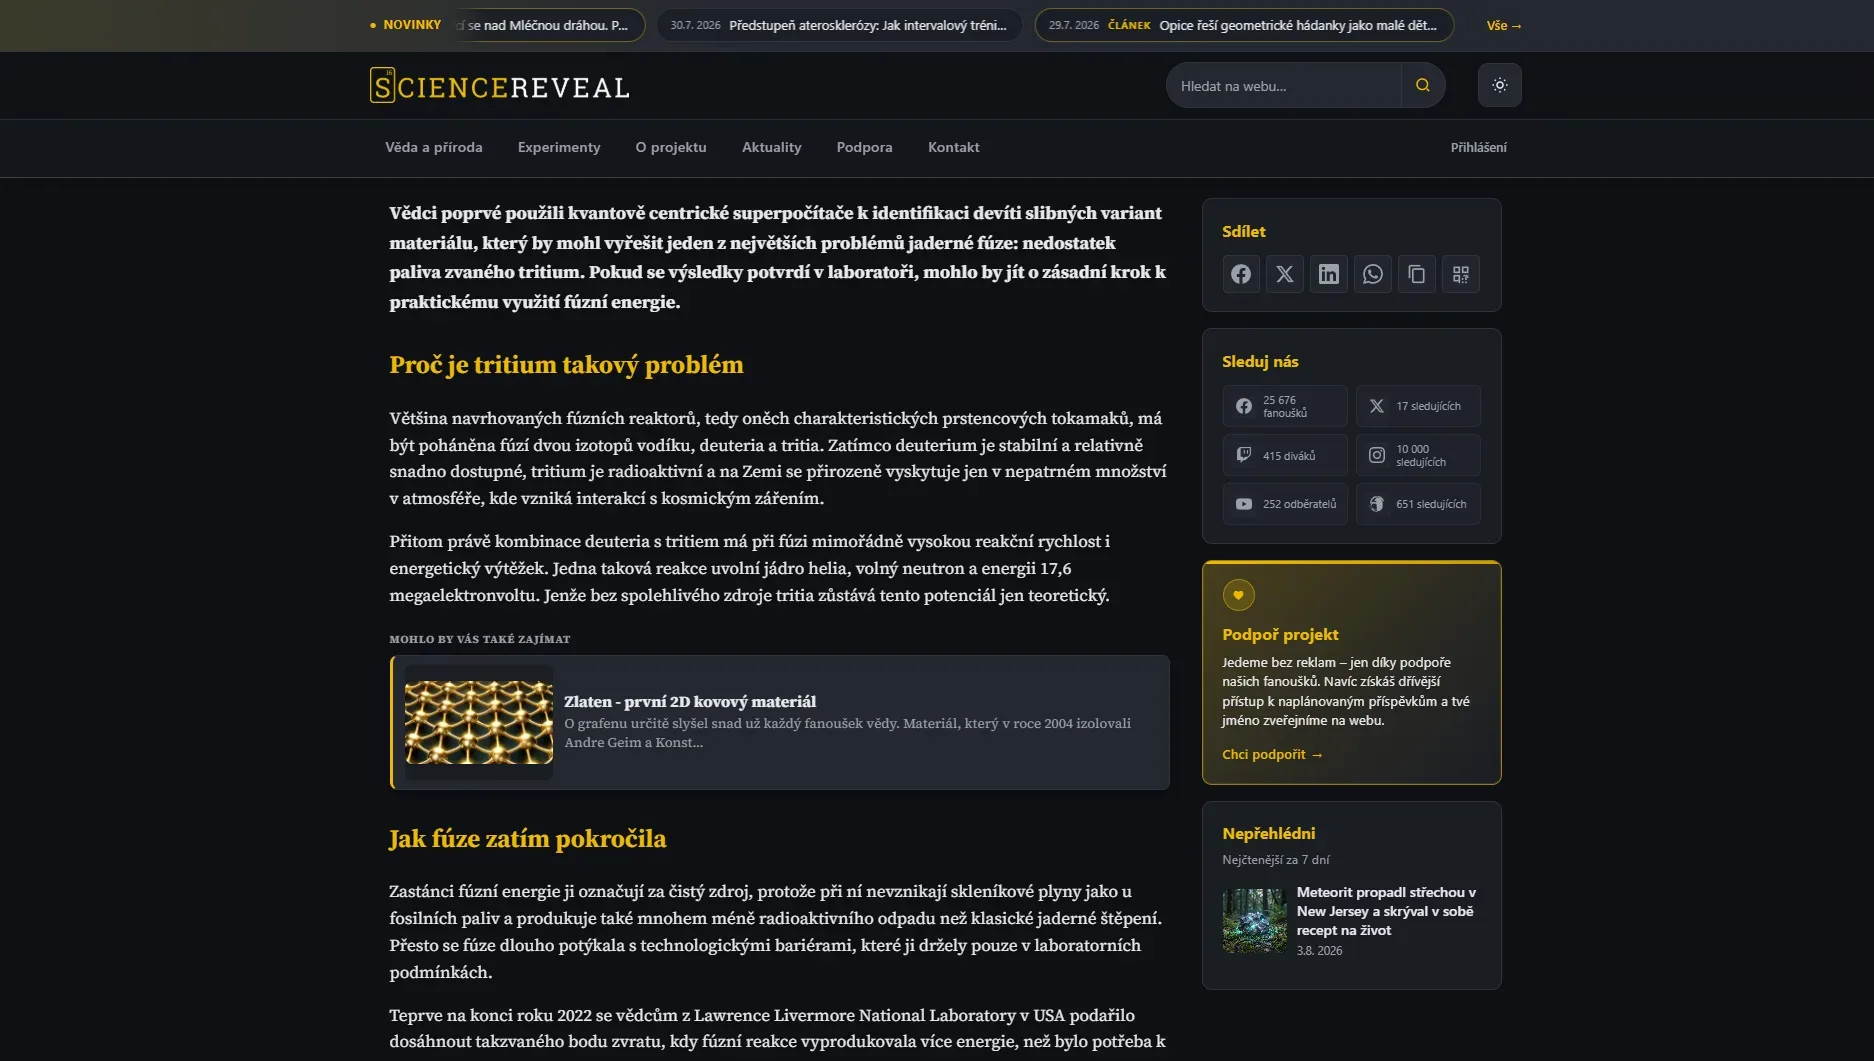
Task: Click the heart icon in Podpoř projekt
Action: tap(1238, 595)
